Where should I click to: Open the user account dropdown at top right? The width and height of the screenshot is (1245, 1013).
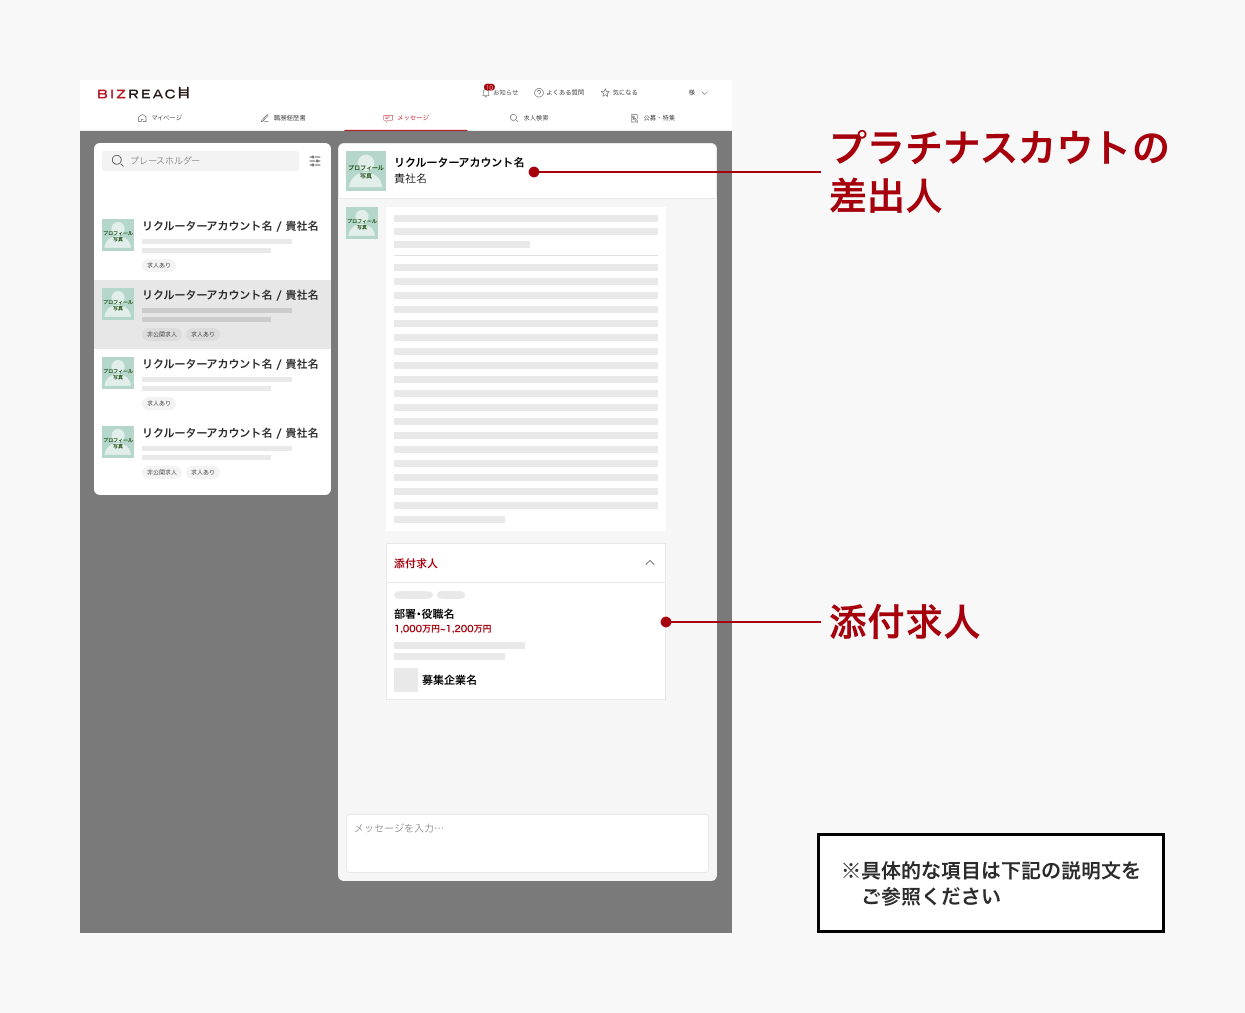click(699, 93)
